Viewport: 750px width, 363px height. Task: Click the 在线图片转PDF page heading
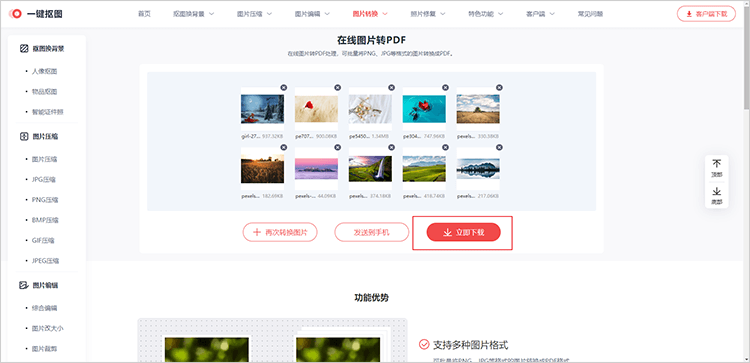pos(371,41)
